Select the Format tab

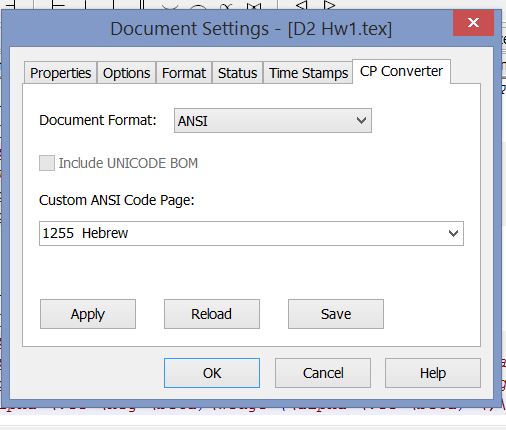[184, 73]
